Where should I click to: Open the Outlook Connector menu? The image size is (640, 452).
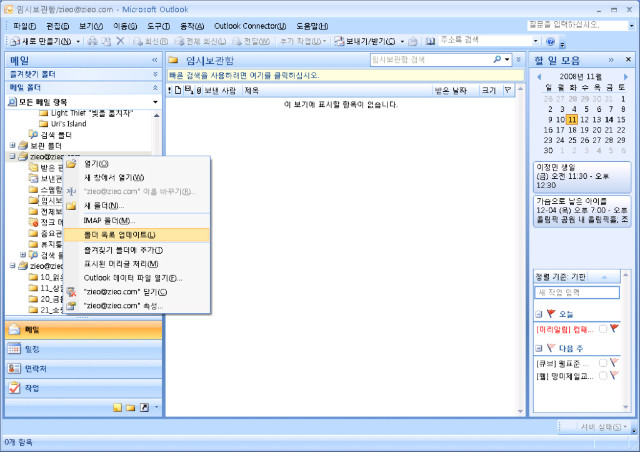coord(250,26)
